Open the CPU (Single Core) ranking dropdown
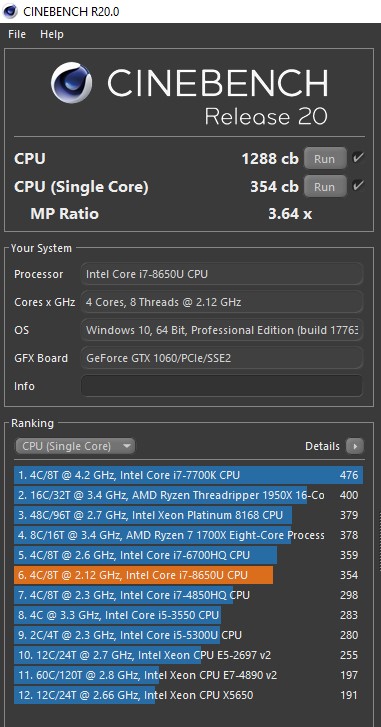Screen dimensions: 381x727 coord(75,446)
